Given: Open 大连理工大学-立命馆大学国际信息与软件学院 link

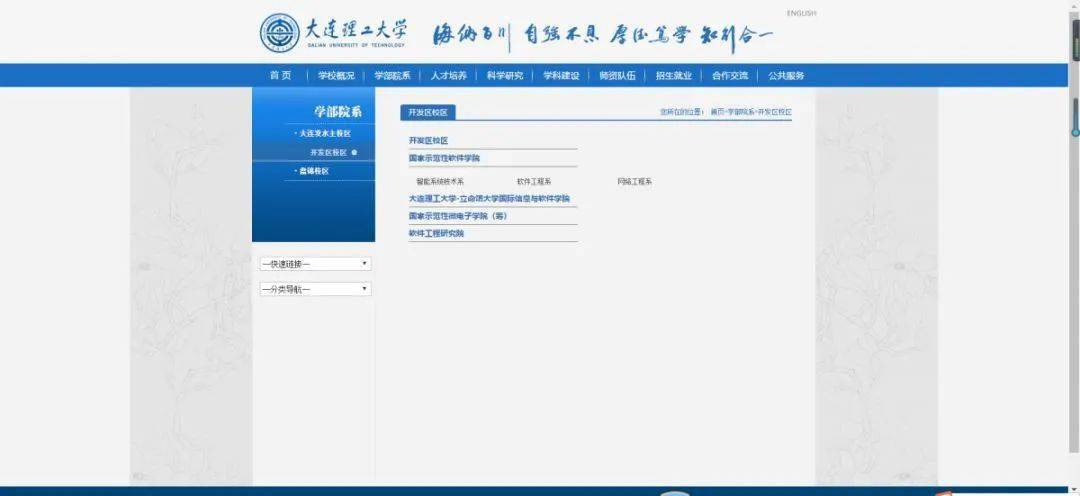Looking at the screenshot, I should click(489, 198).
